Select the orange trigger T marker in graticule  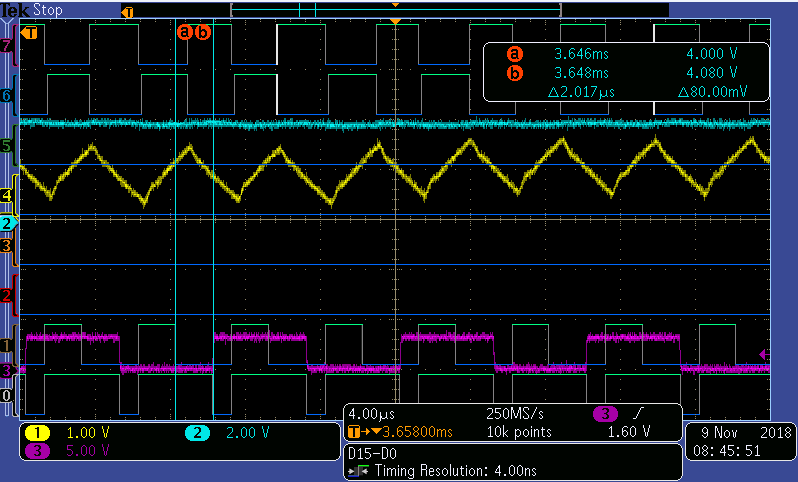pos(31,33)
